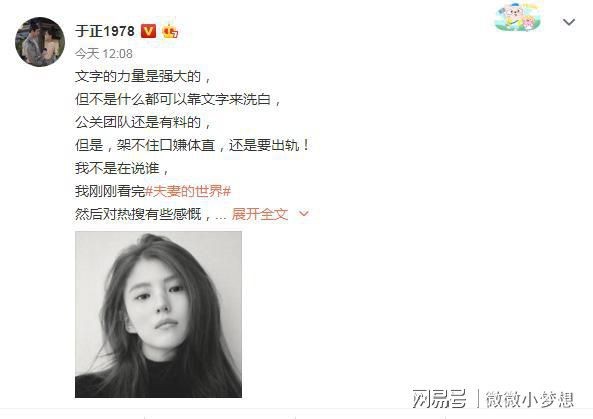This screenshot has height=419, width=593.
Task: Open the black-and-white portrait photo
Action: pyautogui.click(x=158, y=314)
